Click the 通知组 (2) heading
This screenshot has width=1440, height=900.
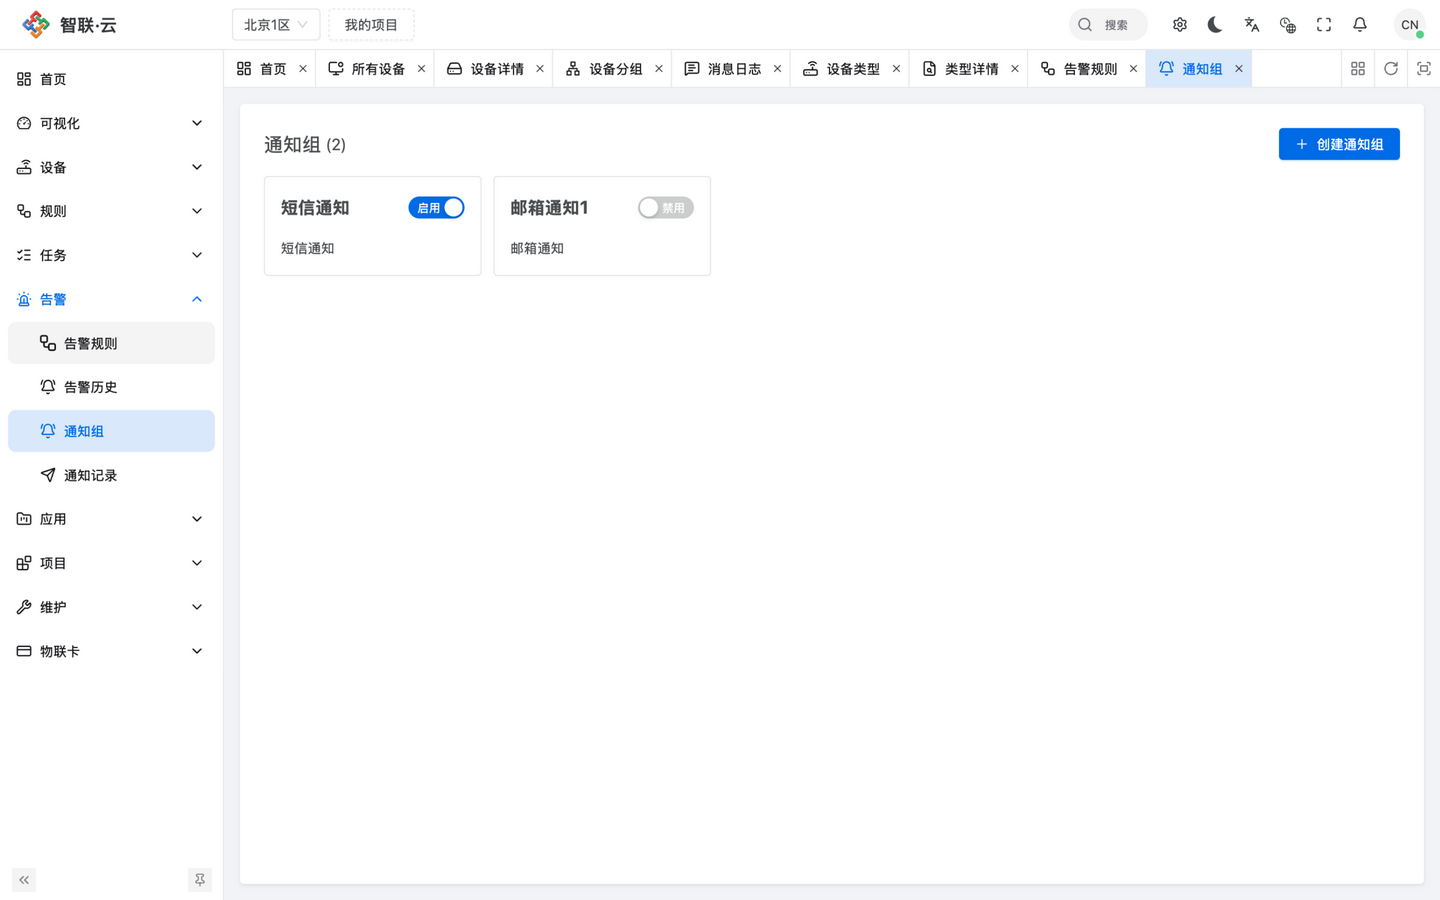coord(305,145)
